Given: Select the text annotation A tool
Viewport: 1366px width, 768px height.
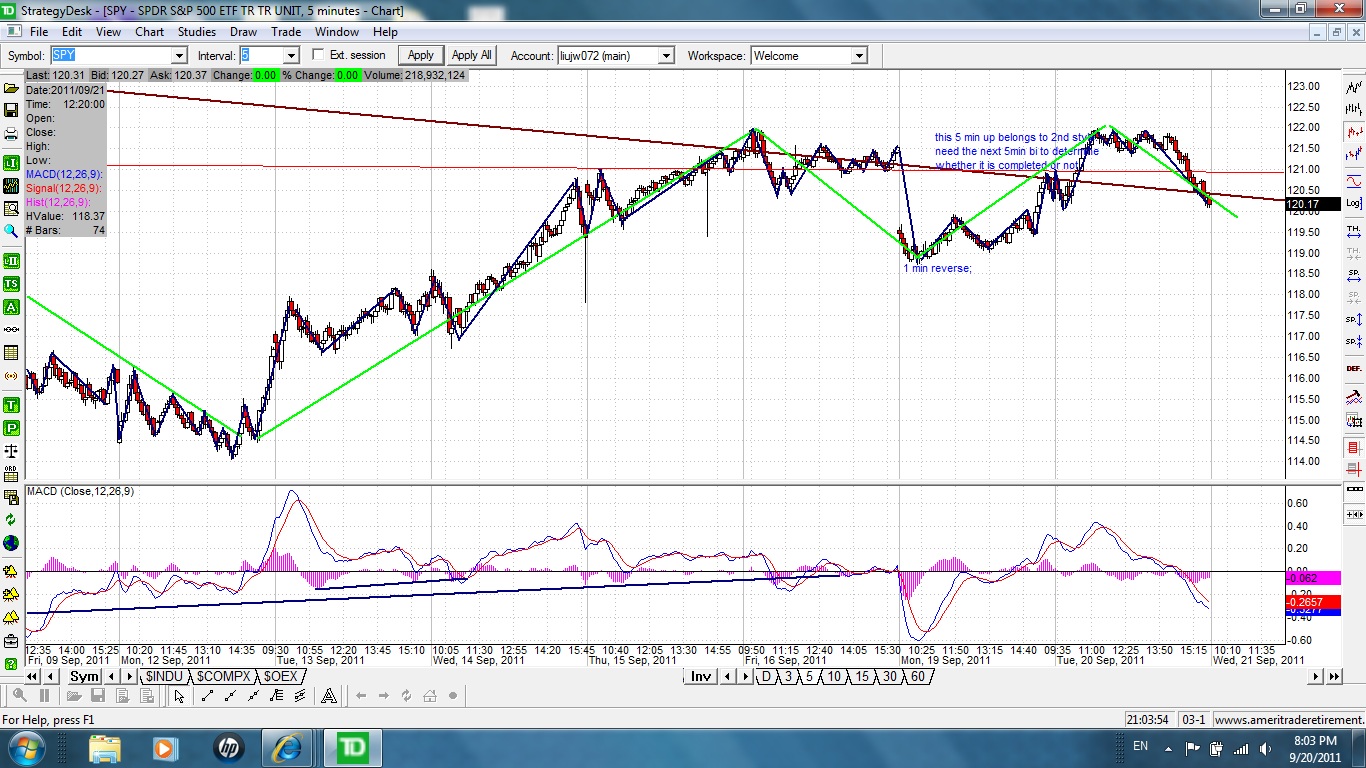Looking at the screenshot, I should pos(328,696).
